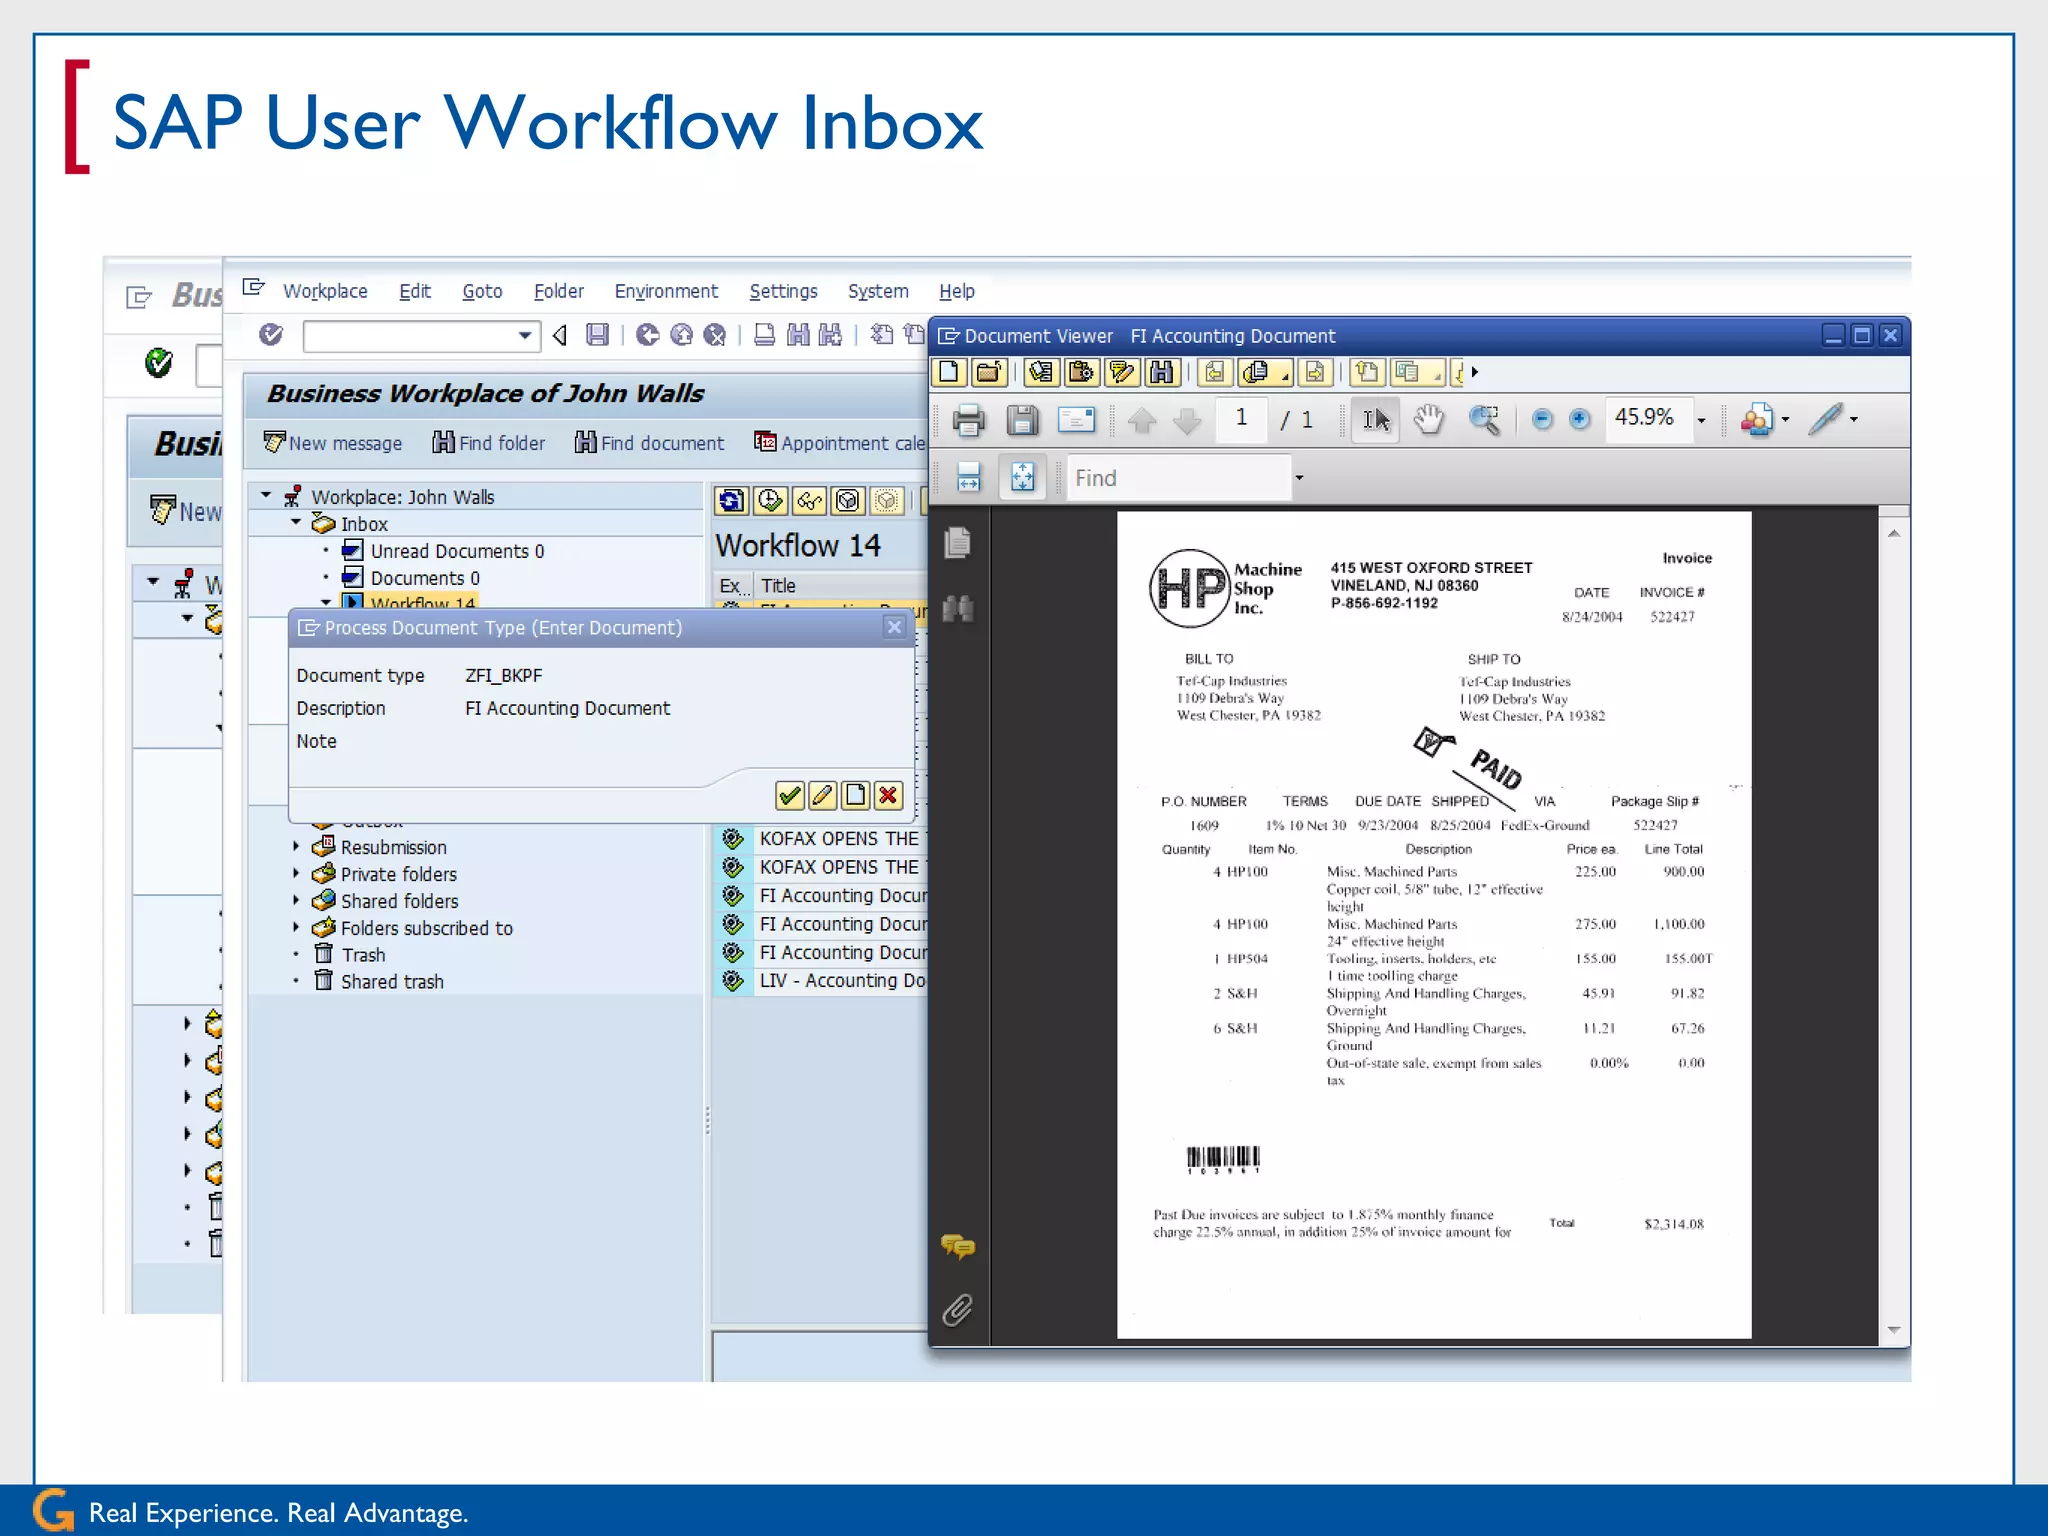Open the Sign pen tool dropdown
The image size is (2048, 1536).
tap(1832, 420)
